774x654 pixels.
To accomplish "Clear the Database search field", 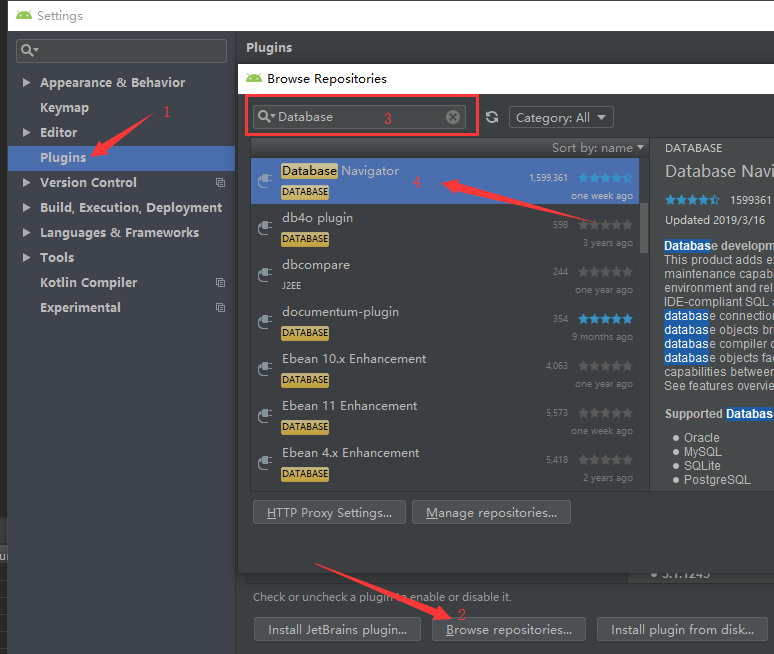I will point(453,117).
